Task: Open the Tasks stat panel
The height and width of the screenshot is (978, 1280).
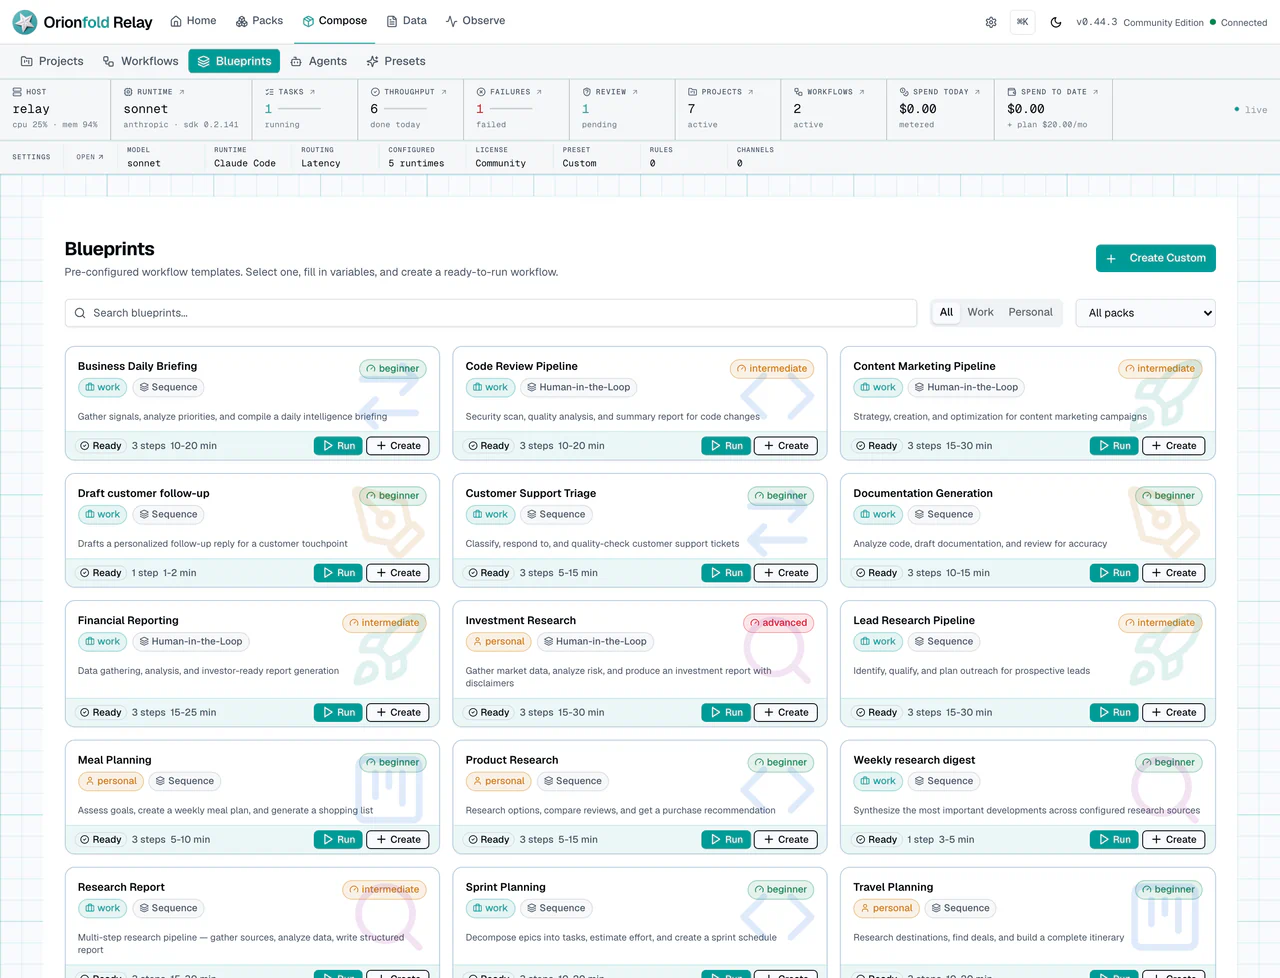Action: [x=304, y=109]
